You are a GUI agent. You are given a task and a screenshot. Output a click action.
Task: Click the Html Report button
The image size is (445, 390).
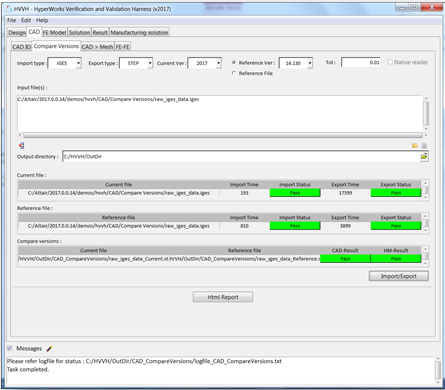(x=223, y=297)
